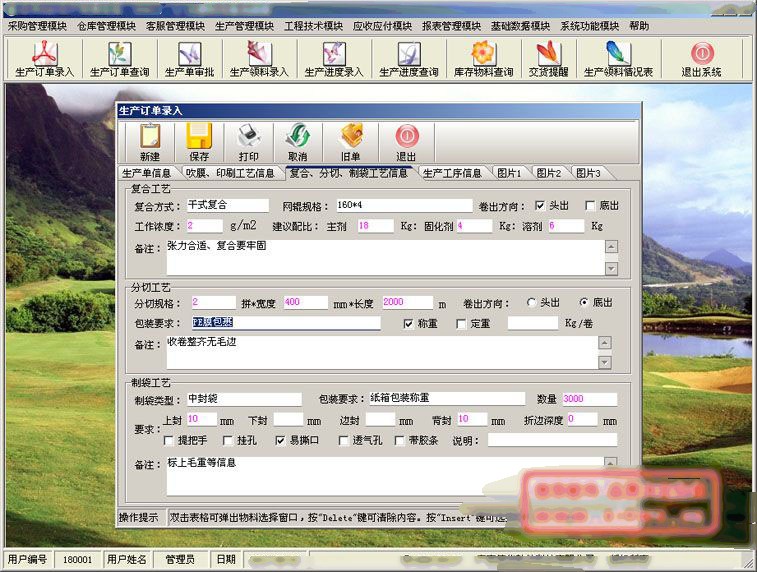Open 生产单审批 toolbar icon
The image size is (757, 572).
[x=189, y=59]
